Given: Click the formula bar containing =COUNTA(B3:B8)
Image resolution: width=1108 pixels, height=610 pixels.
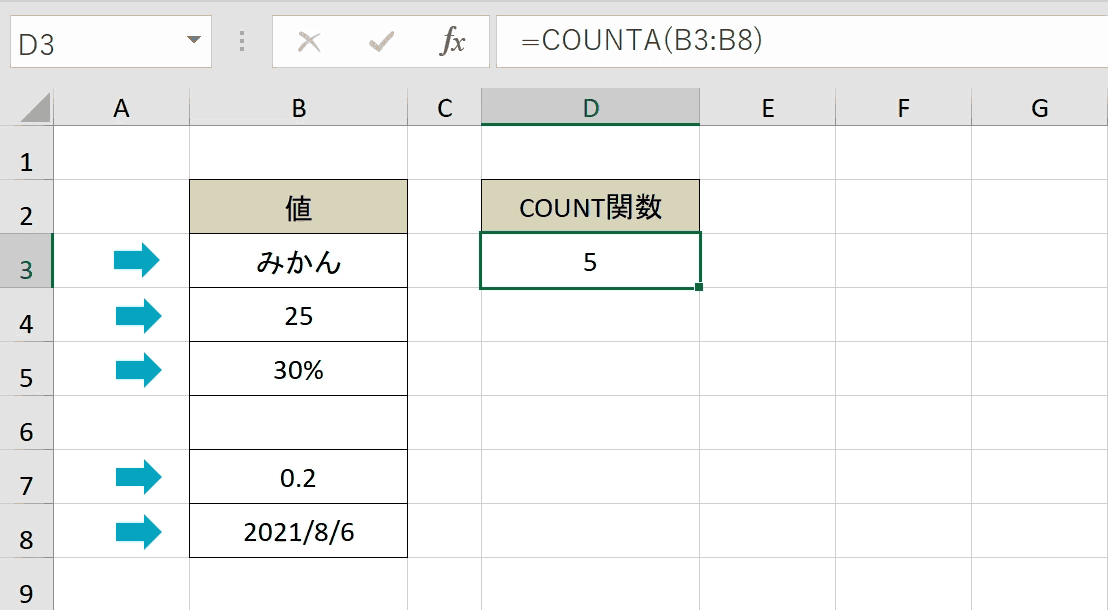Looking at the screenshot, I should tap(802, 42).
